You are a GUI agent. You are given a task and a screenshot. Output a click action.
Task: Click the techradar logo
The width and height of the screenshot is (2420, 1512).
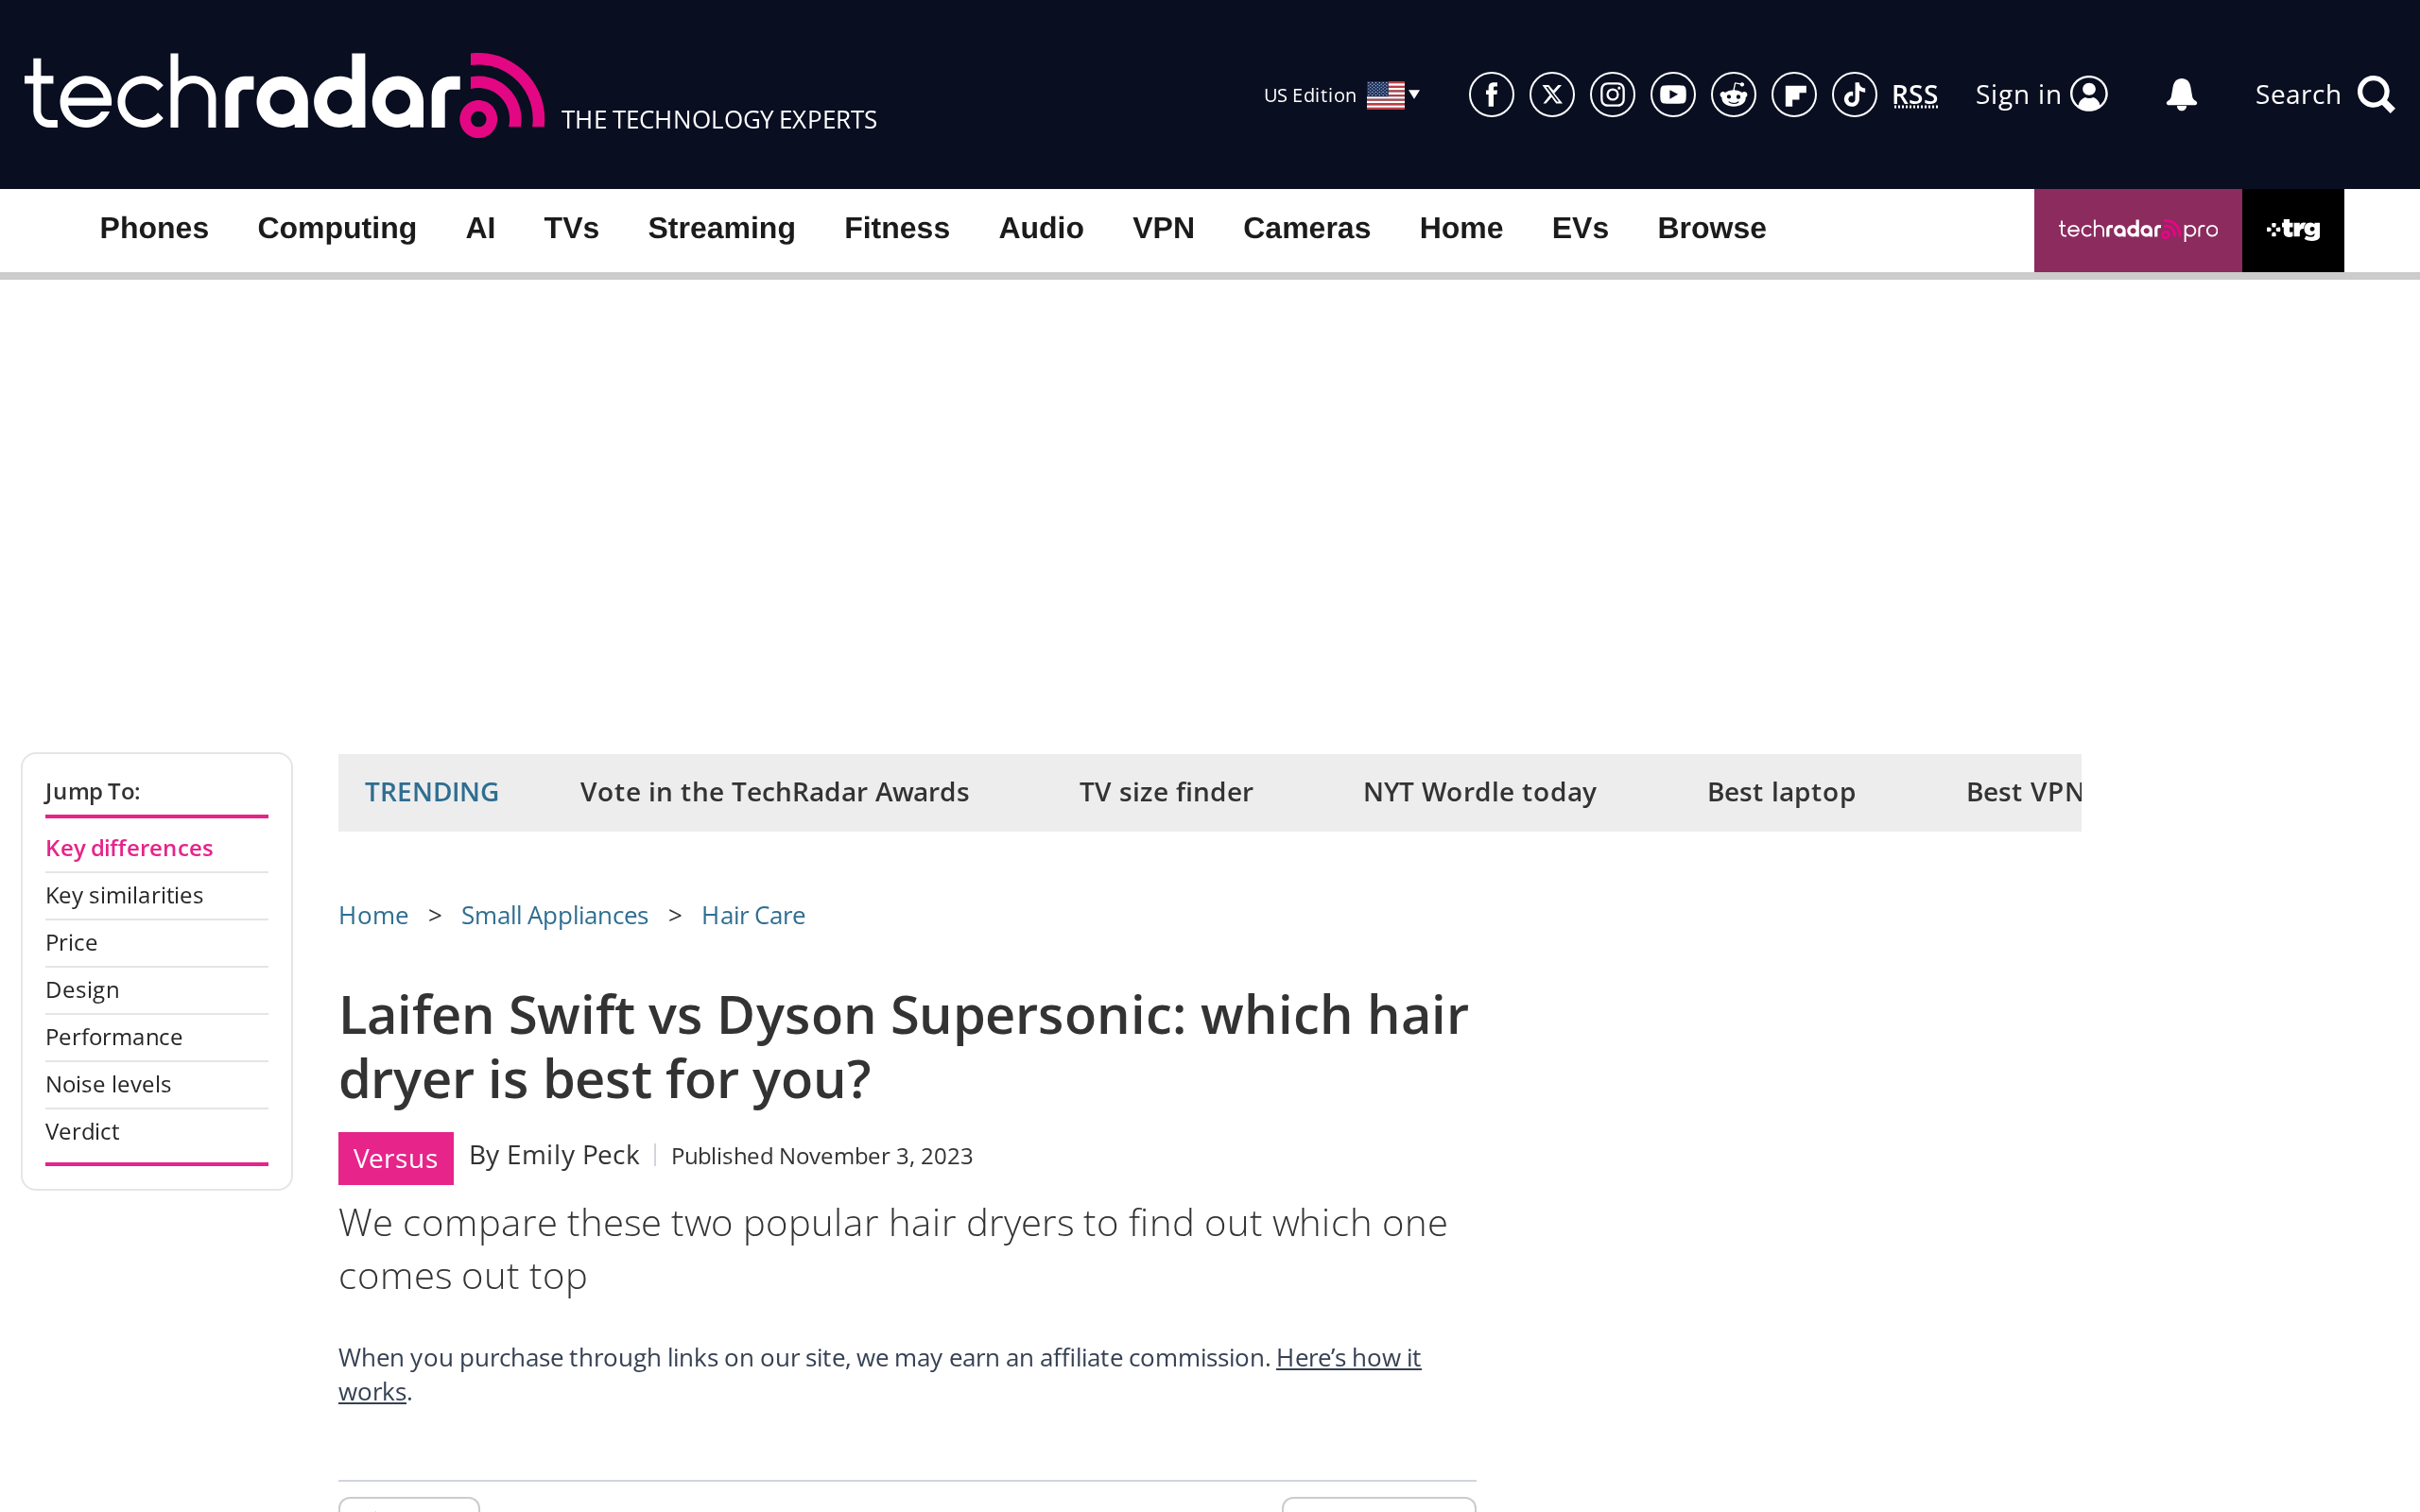[x=284, y=95]
